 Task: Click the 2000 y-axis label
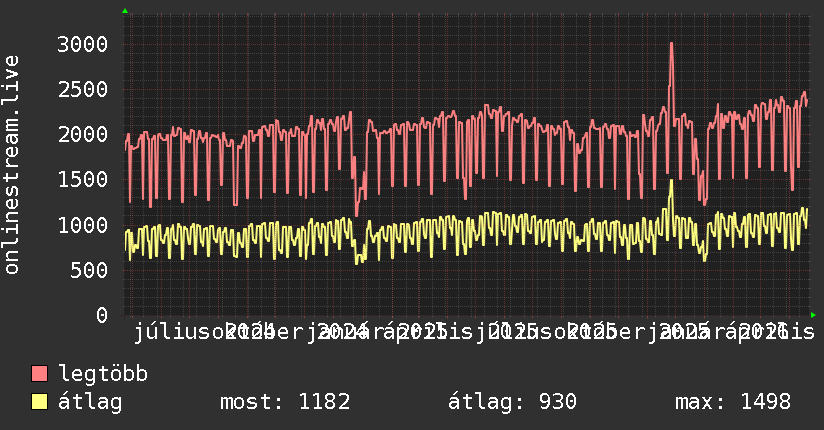(83, 135)
